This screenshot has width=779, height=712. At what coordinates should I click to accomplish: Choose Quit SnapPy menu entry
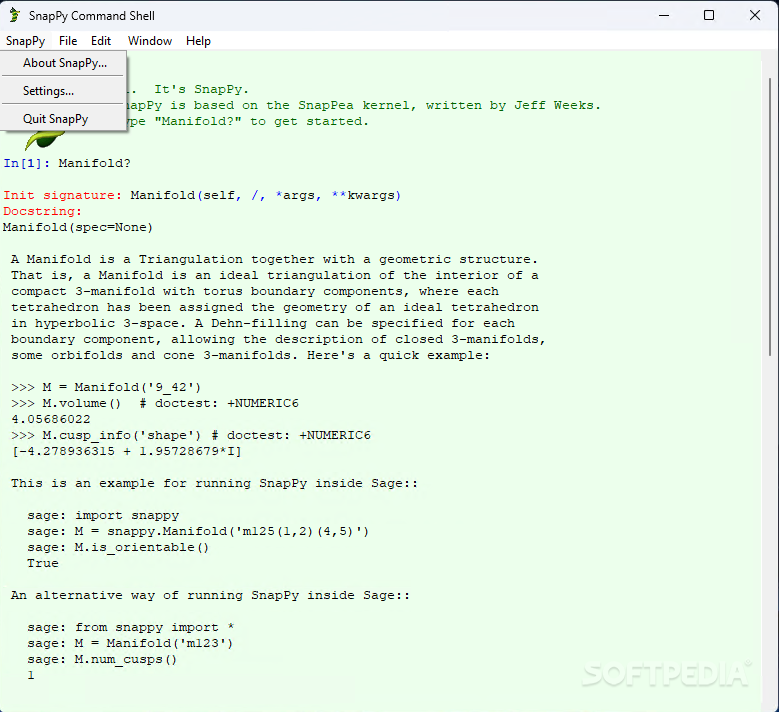(x=64, y=119)
